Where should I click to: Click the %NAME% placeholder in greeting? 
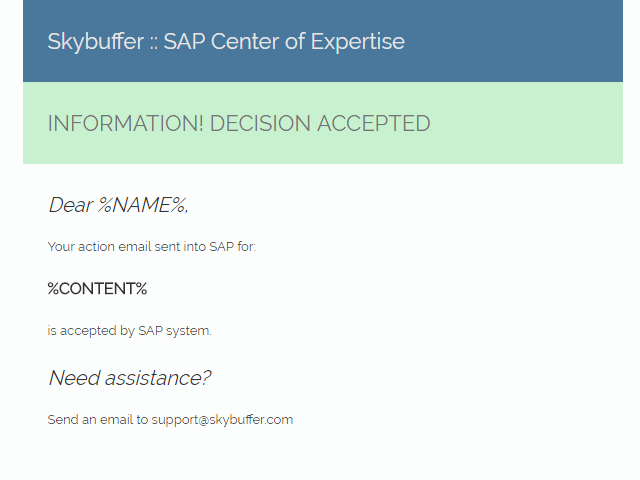[x=143, y=205]
